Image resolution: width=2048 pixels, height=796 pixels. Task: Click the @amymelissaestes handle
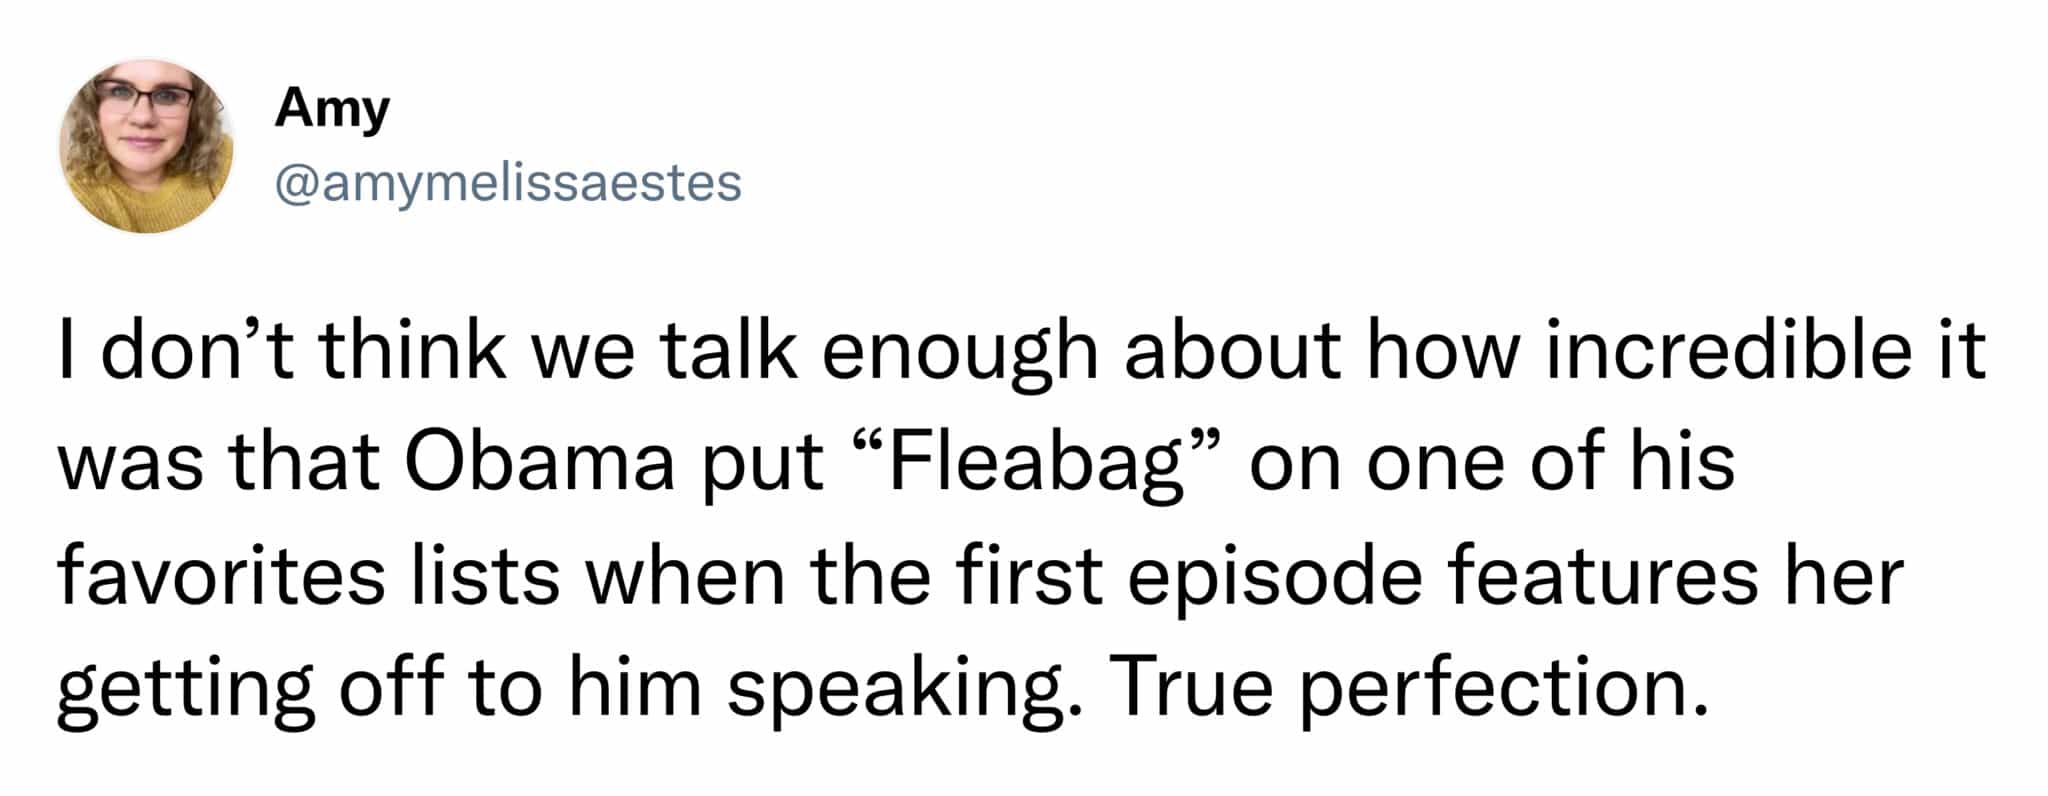(x=508, y=183)
